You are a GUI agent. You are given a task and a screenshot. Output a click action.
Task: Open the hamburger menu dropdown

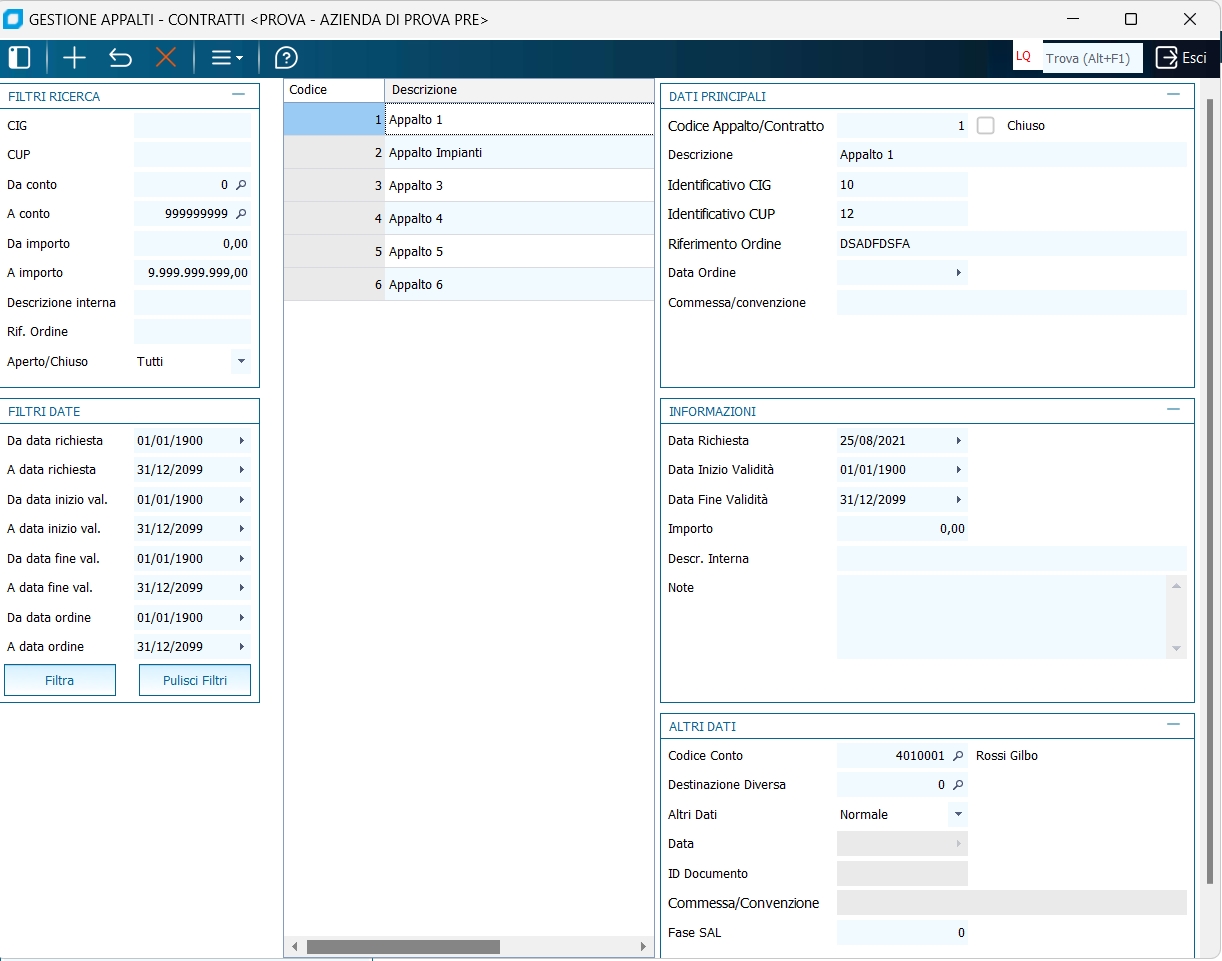point(226,58)
